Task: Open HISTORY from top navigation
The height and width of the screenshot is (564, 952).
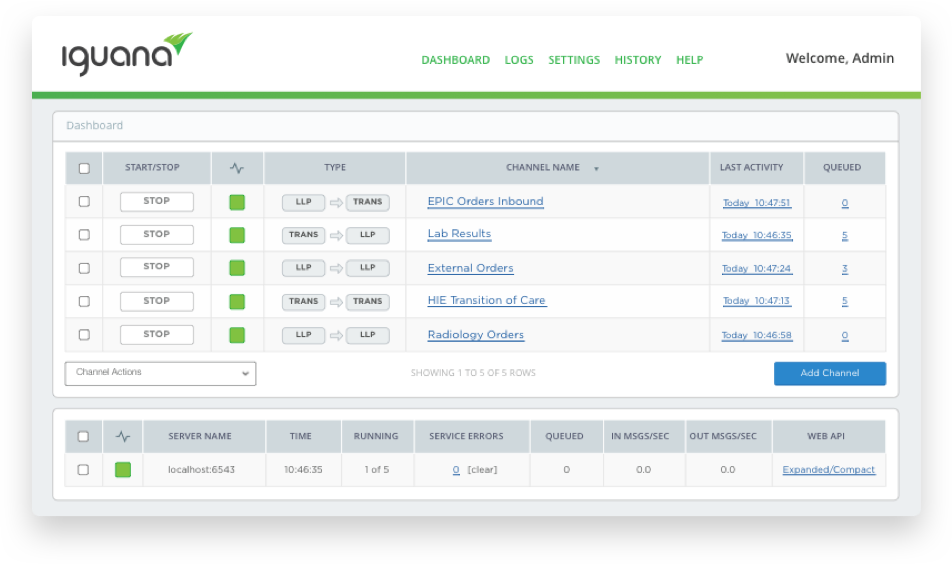Action: coord(638,60)
